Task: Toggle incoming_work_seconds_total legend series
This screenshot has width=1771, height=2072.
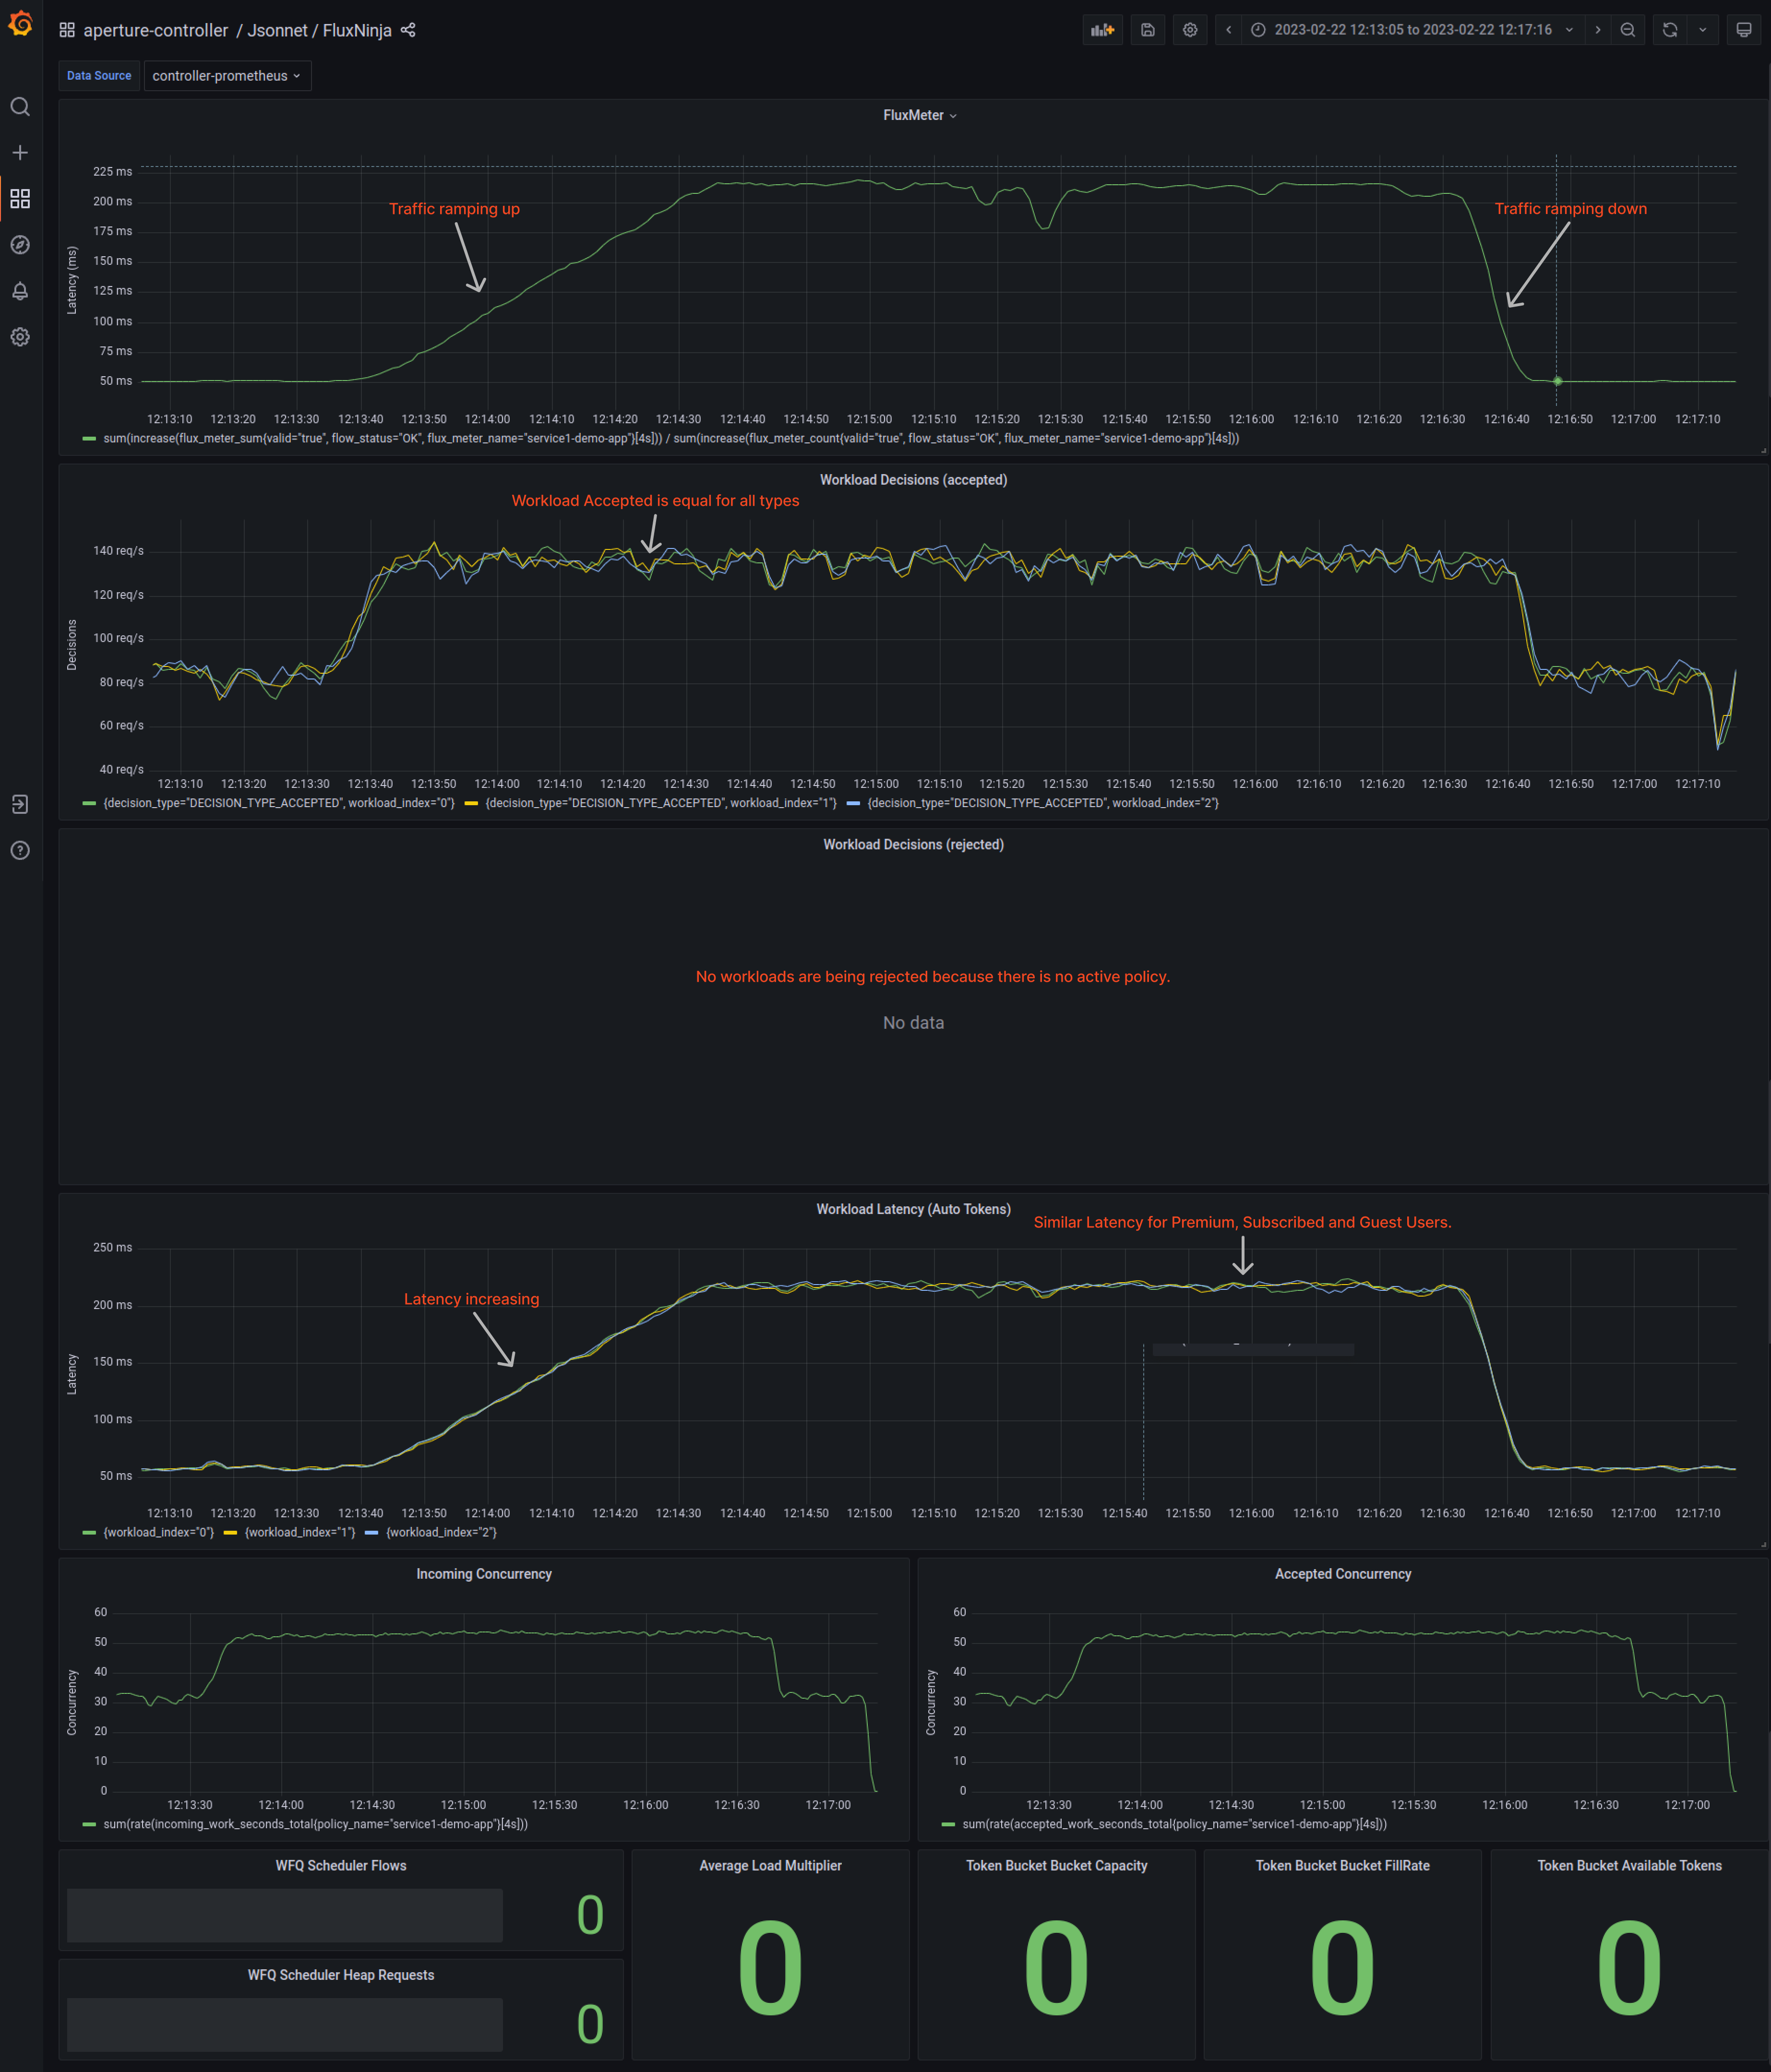Action: click(x=316, y=1825)
